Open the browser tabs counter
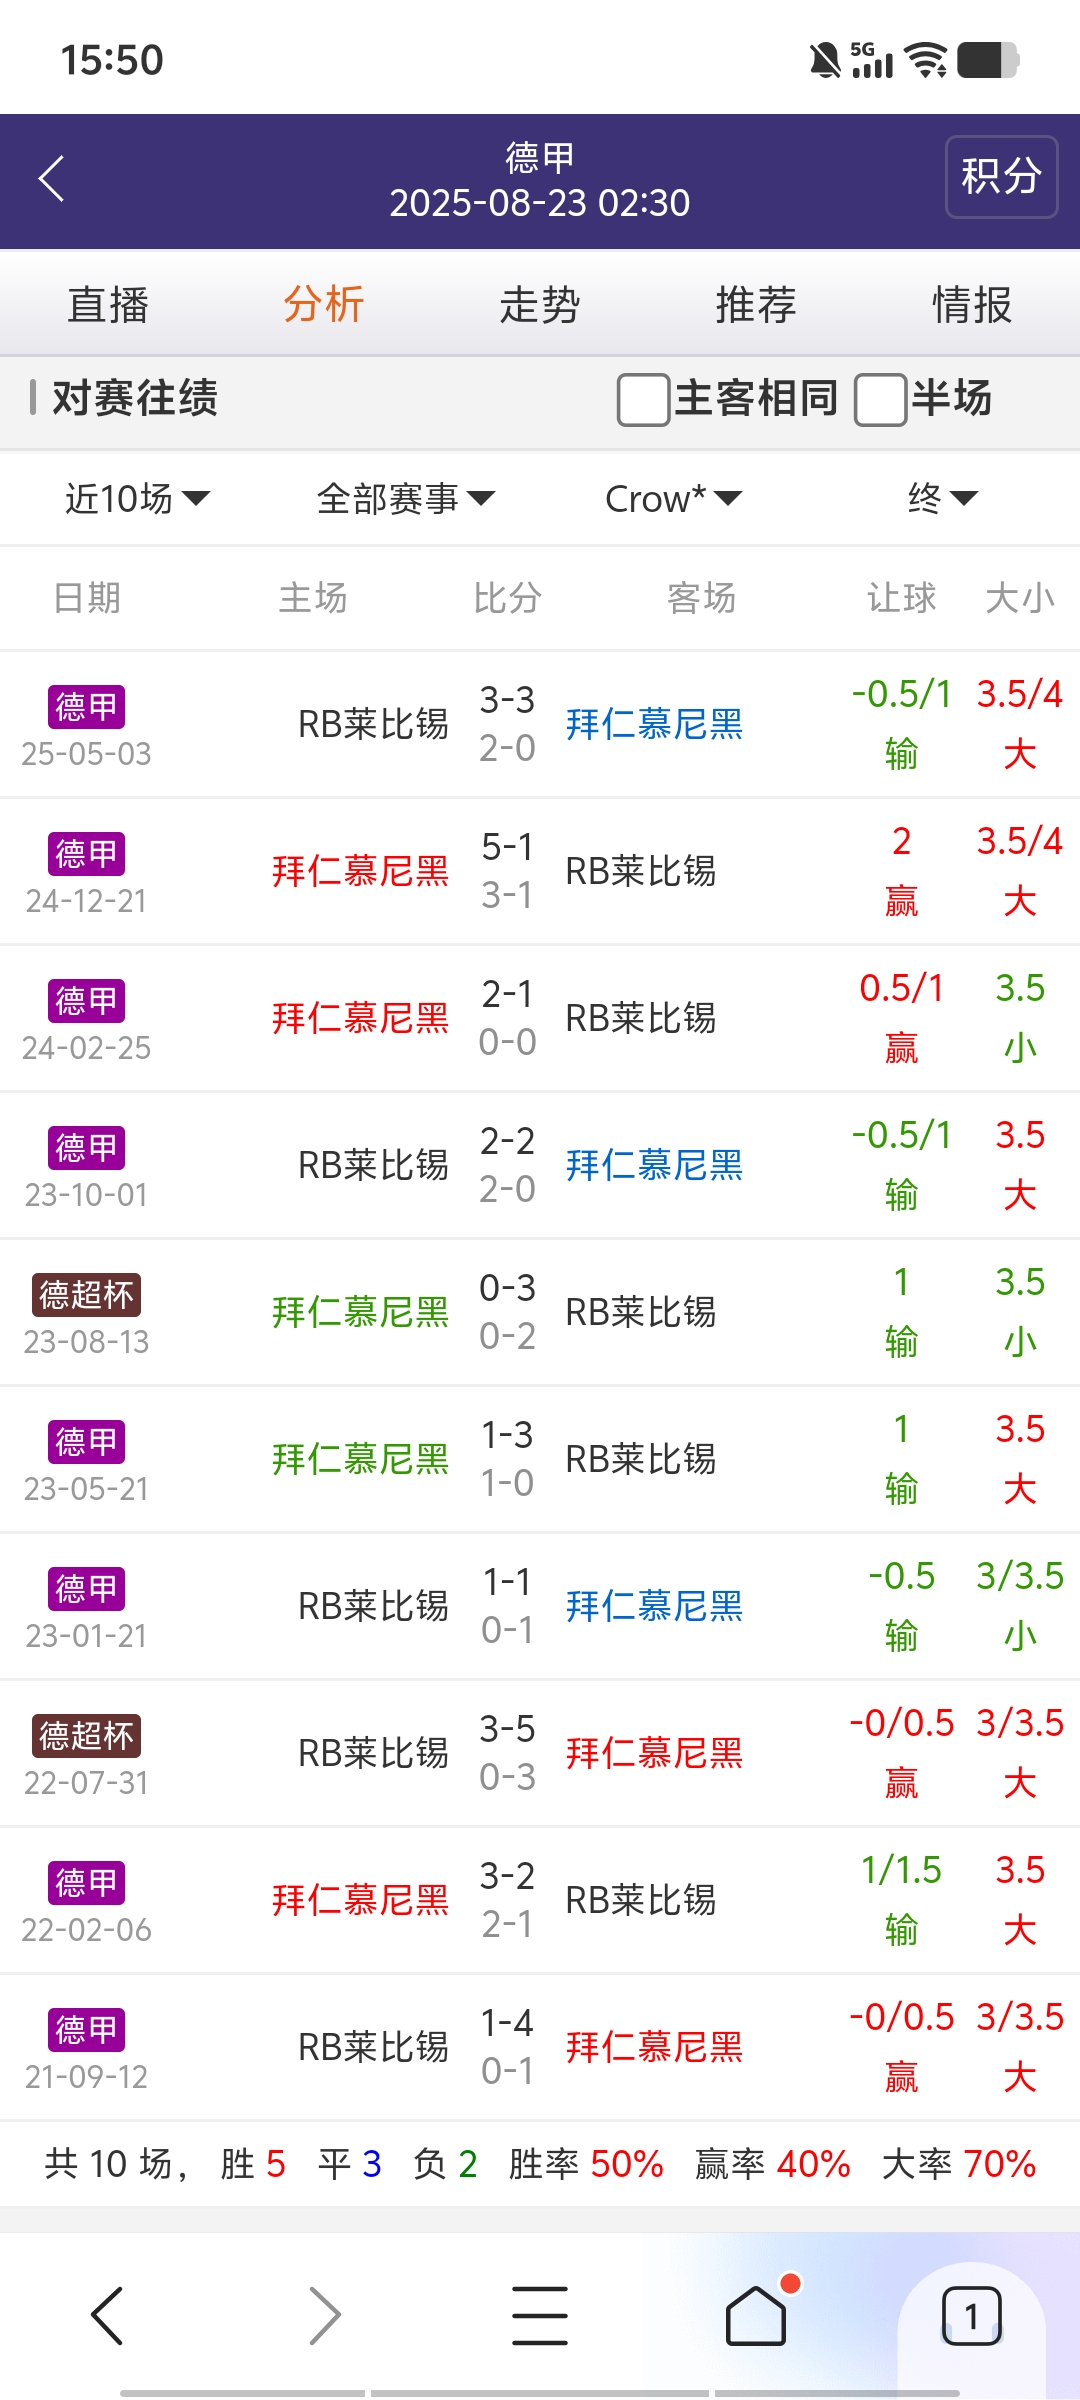Viewport: 1080px width, 2400px height. 971,2315
